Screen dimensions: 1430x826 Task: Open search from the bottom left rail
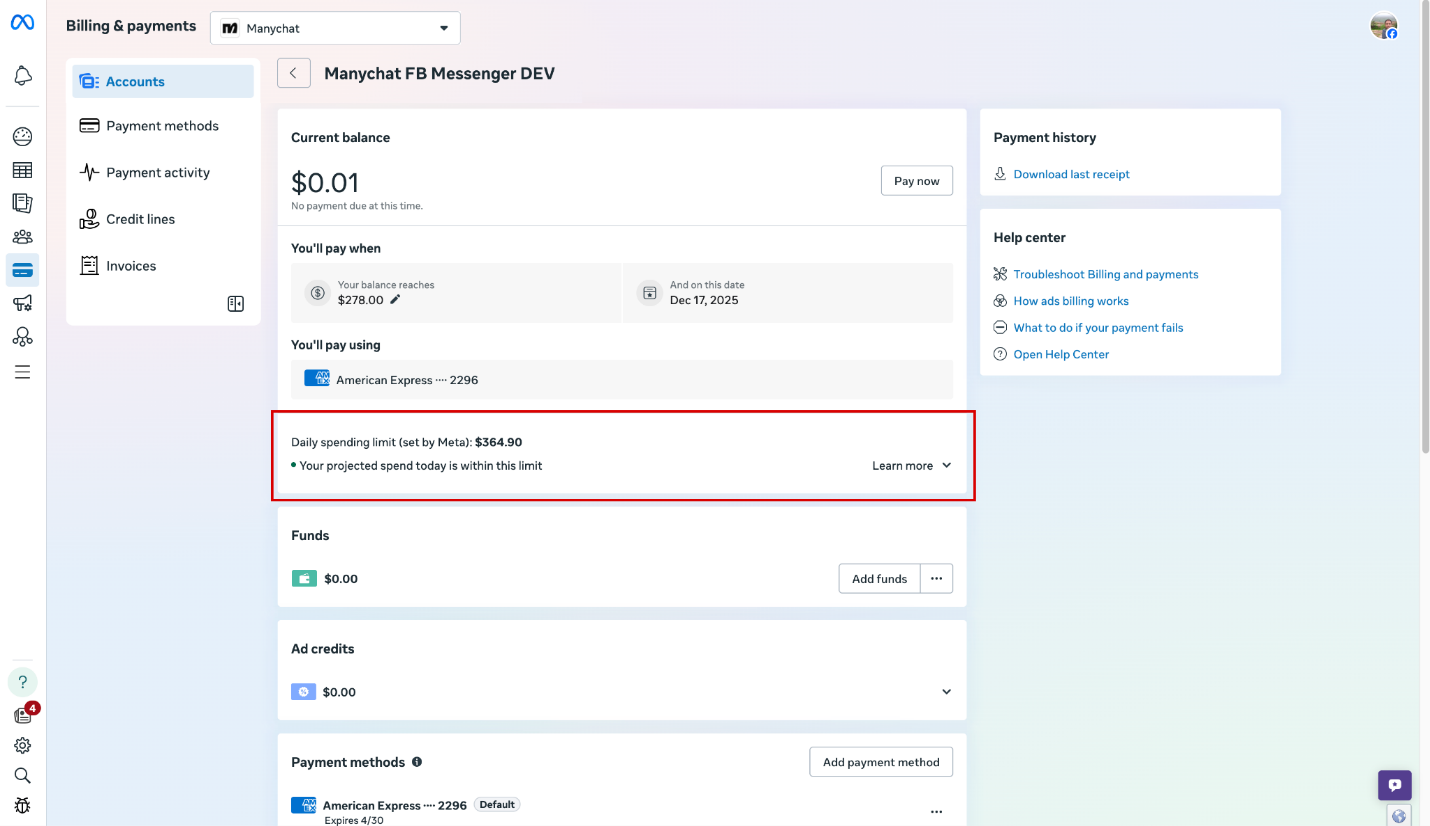pyautogui.click(x=22, y=775)
